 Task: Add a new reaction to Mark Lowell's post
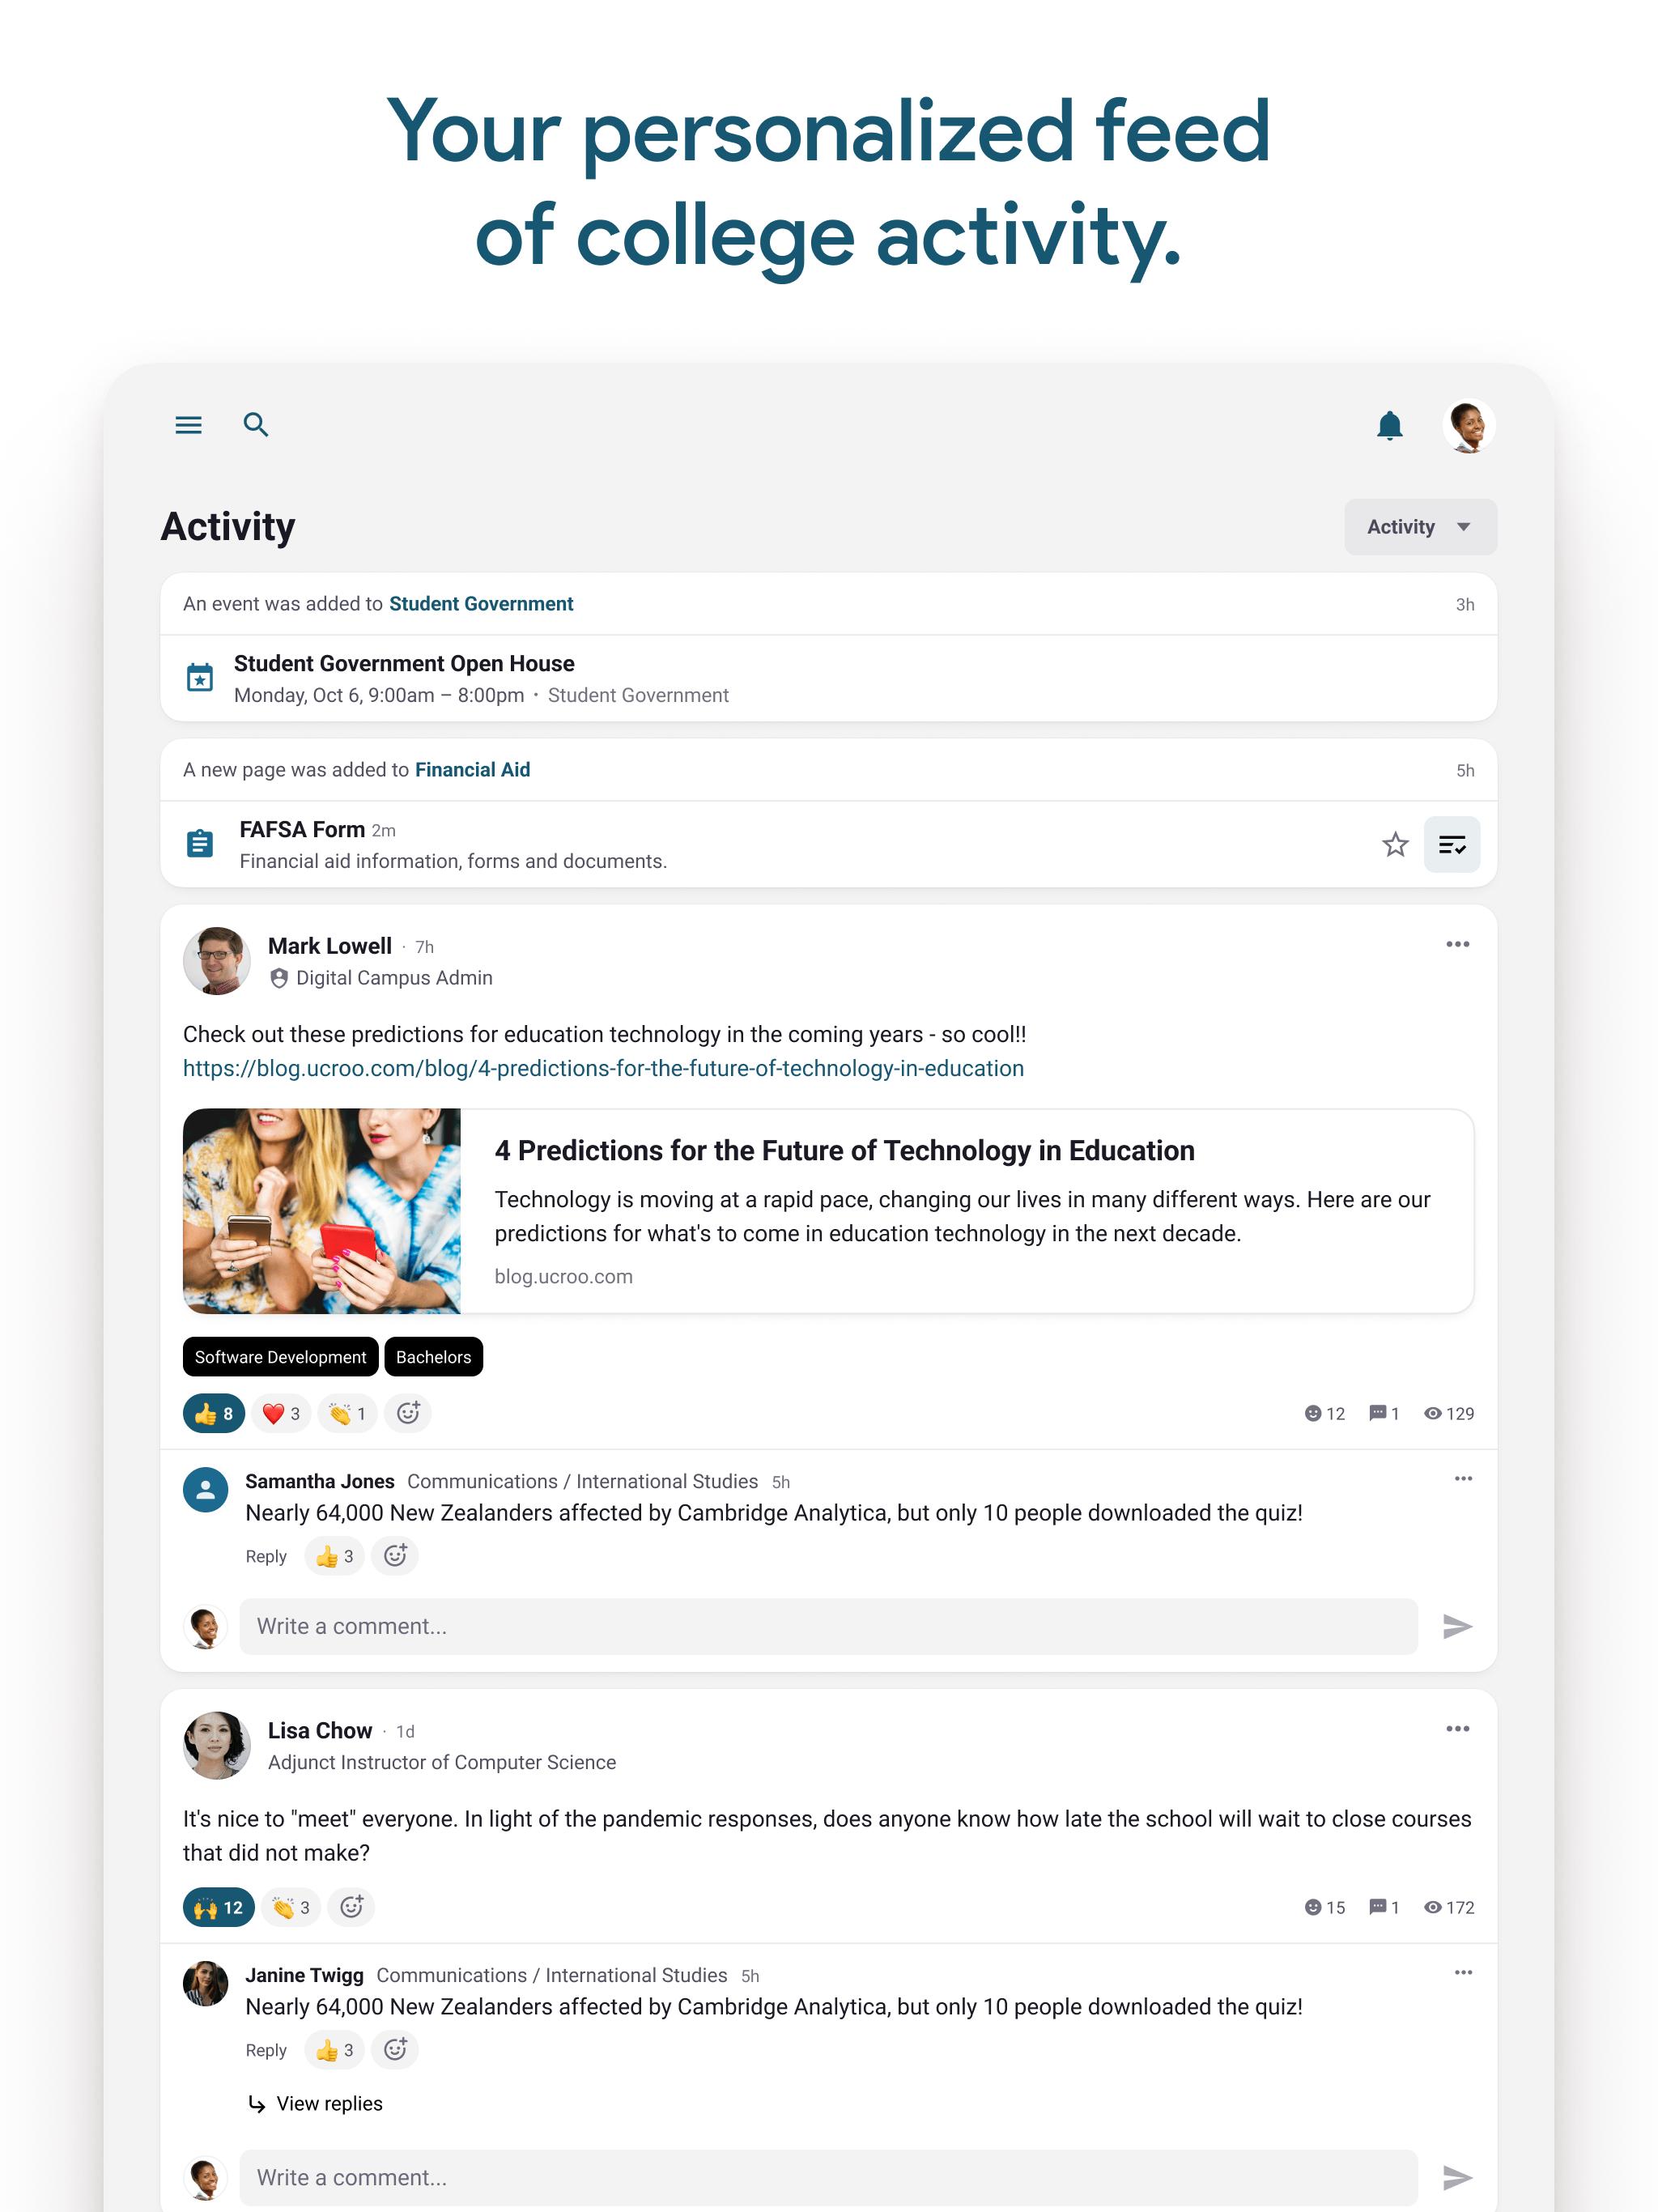point(408,1413)
